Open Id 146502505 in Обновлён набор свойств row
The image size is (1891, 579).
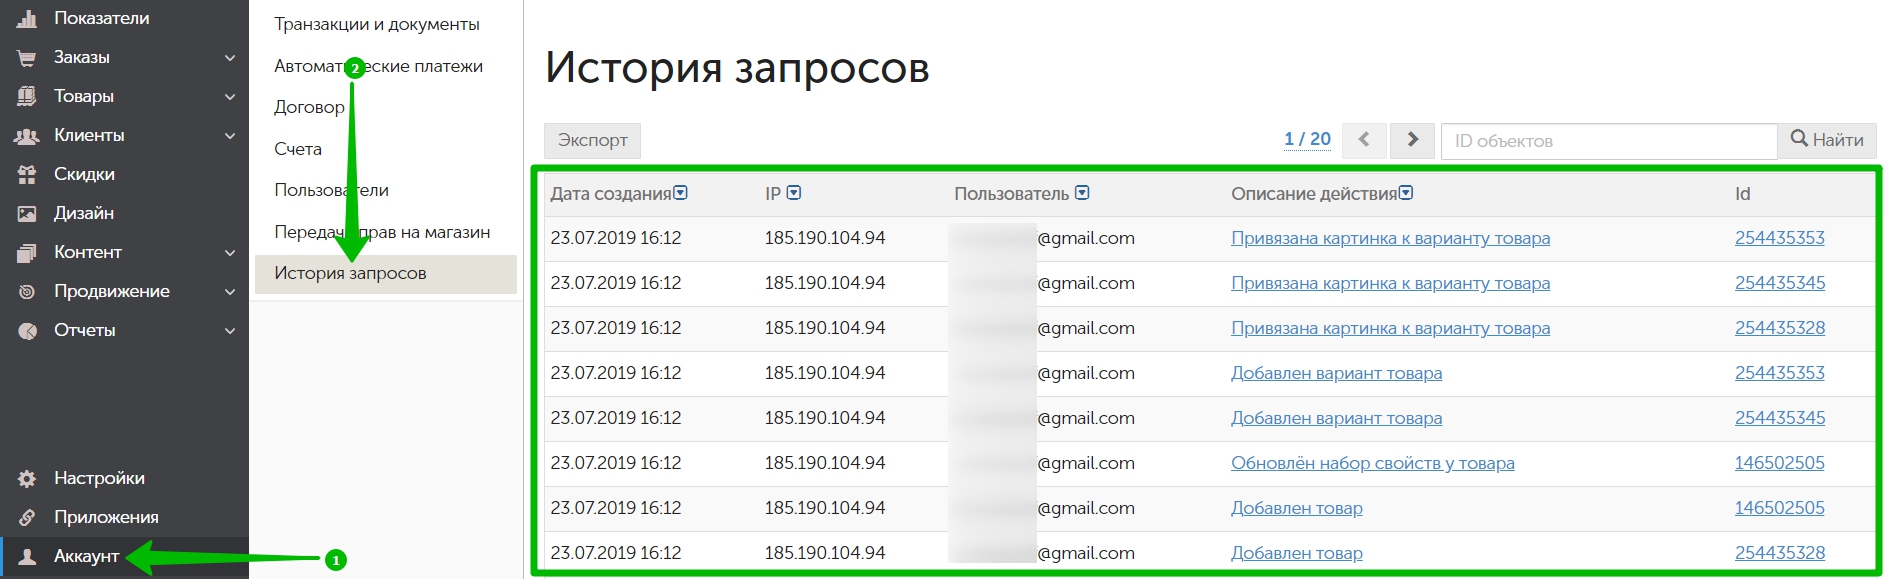(x=1779, y=463)
